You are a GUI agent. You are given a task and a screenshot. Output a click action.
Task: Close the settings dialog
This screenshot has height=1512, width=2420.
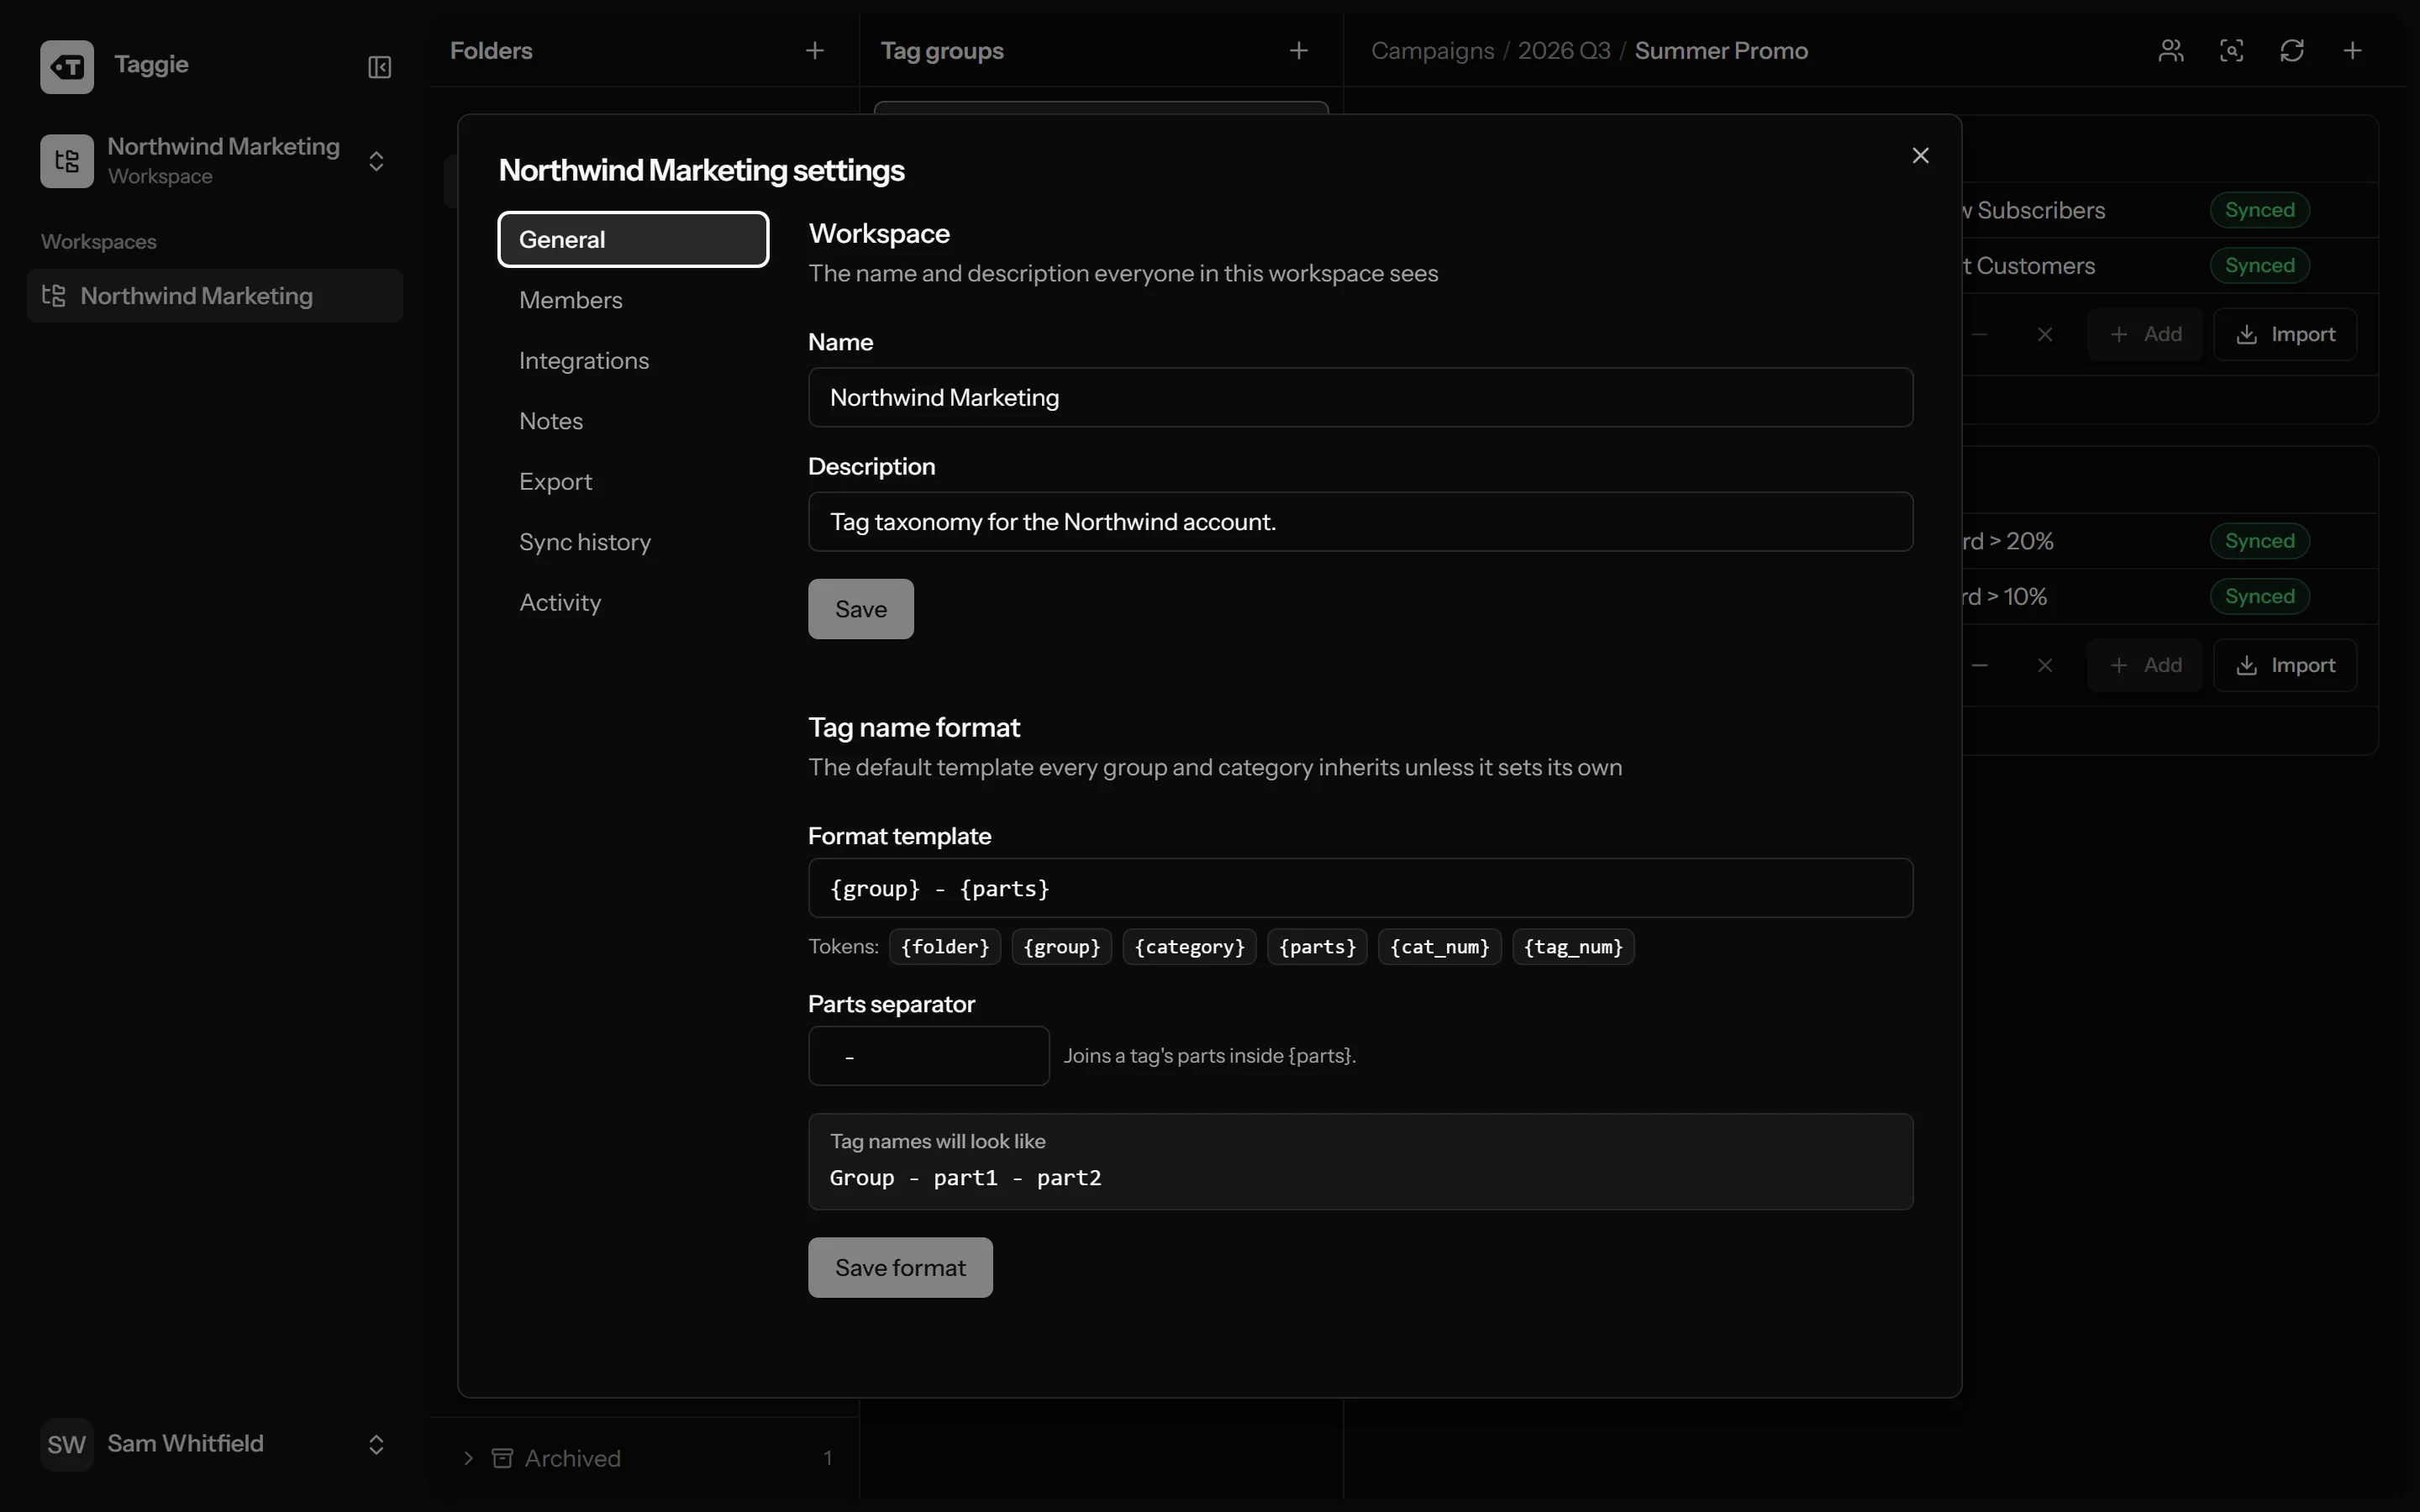[1920, 156]
